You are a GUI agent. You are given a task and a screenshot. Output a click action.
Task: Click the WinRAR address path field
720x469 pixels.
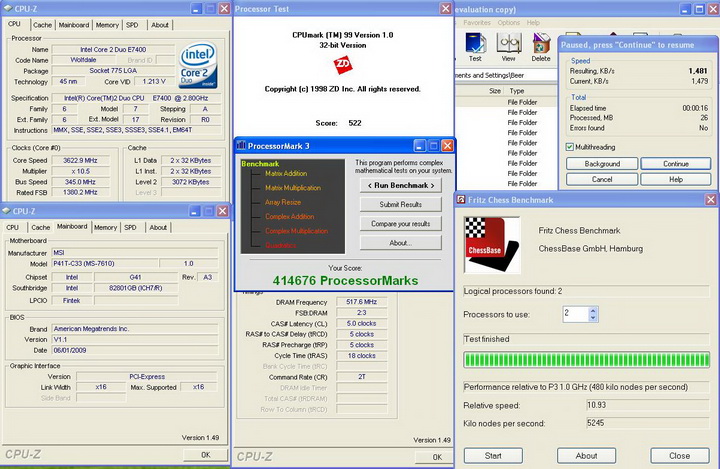[x=505, y=75]
